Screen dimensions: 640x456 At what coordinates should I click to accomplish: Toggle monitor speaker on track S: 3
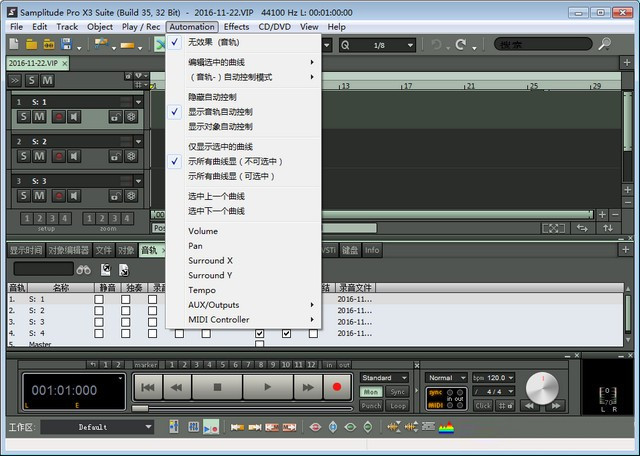pyautogui.click(x=74, y=196)
